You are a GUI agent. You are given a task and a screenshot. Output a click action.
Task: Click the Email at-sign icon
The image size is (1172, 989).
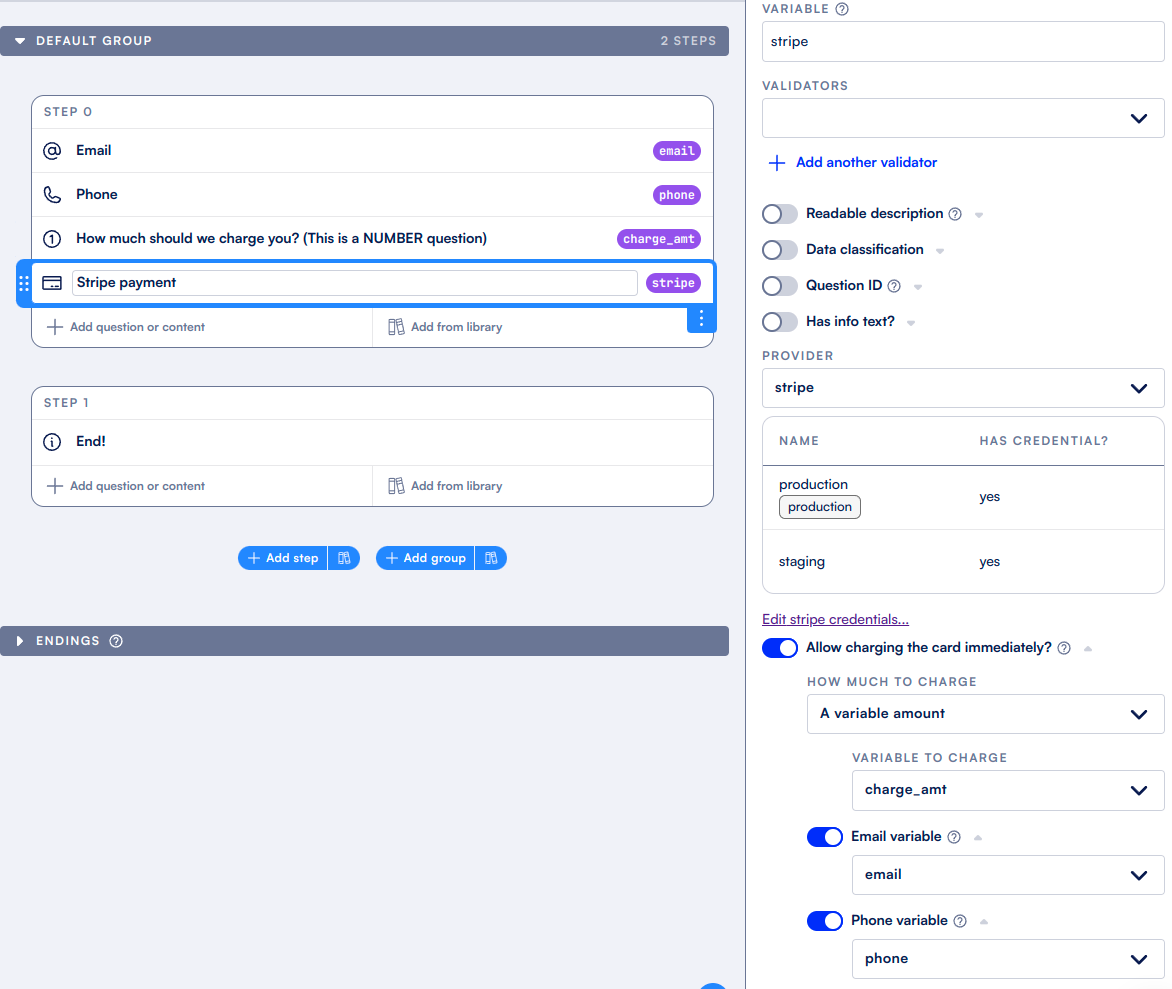pos(52,151)
